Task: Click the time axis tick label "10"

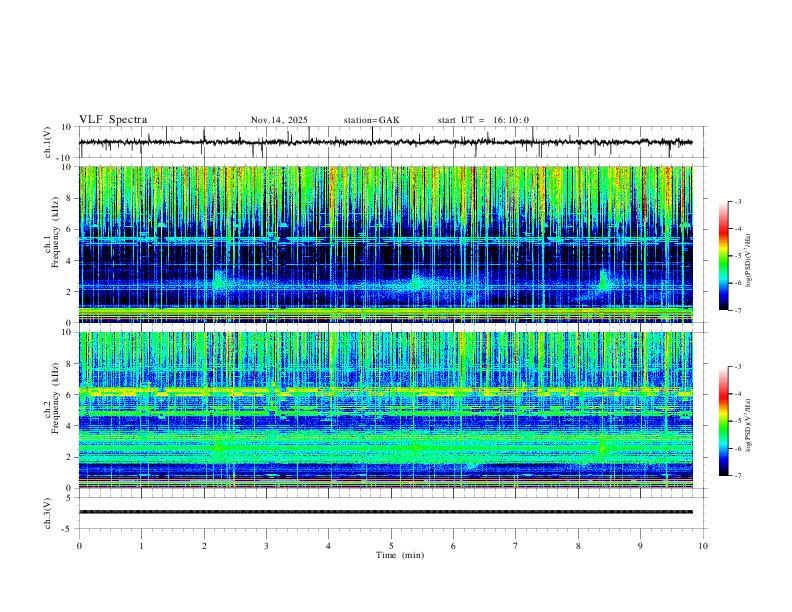Action: point(703,546)
